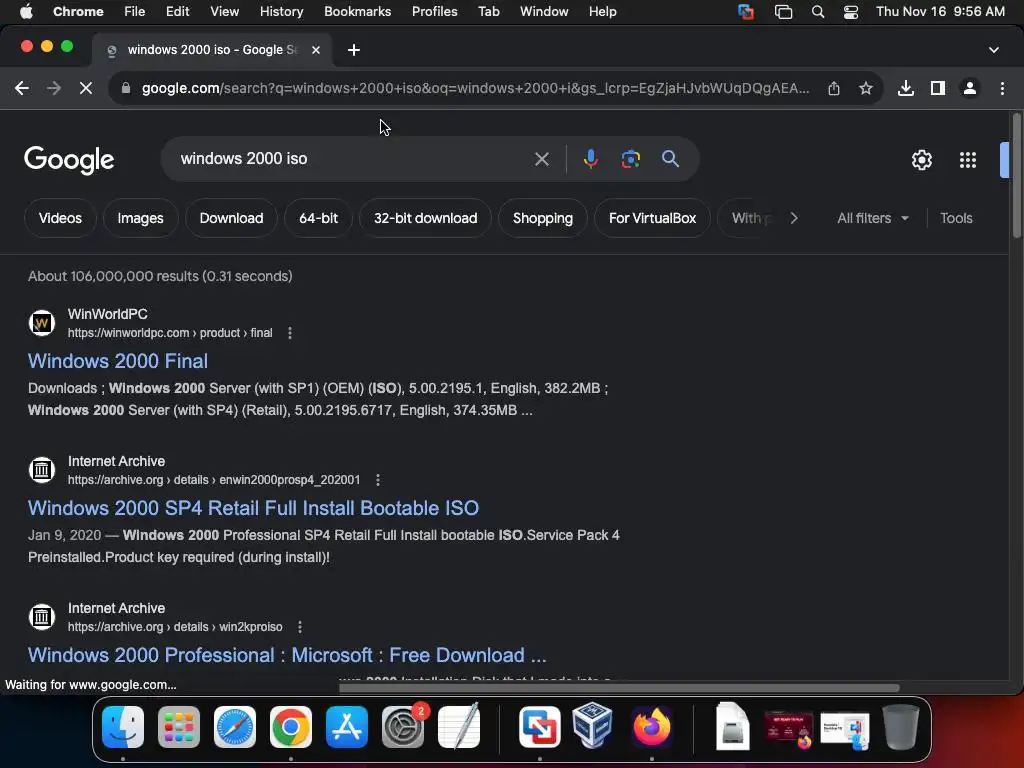Open more options for win2kproiso result

pyautogui.click(x=300, y=627)
